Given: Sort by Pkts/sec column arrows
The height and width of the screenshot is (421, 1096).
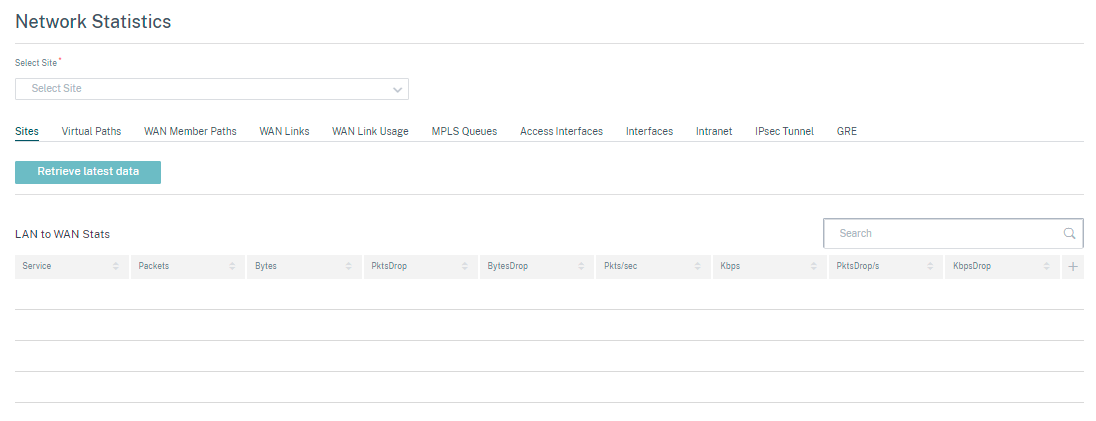Looking at the screenshot, I should (x=698, y=266).
